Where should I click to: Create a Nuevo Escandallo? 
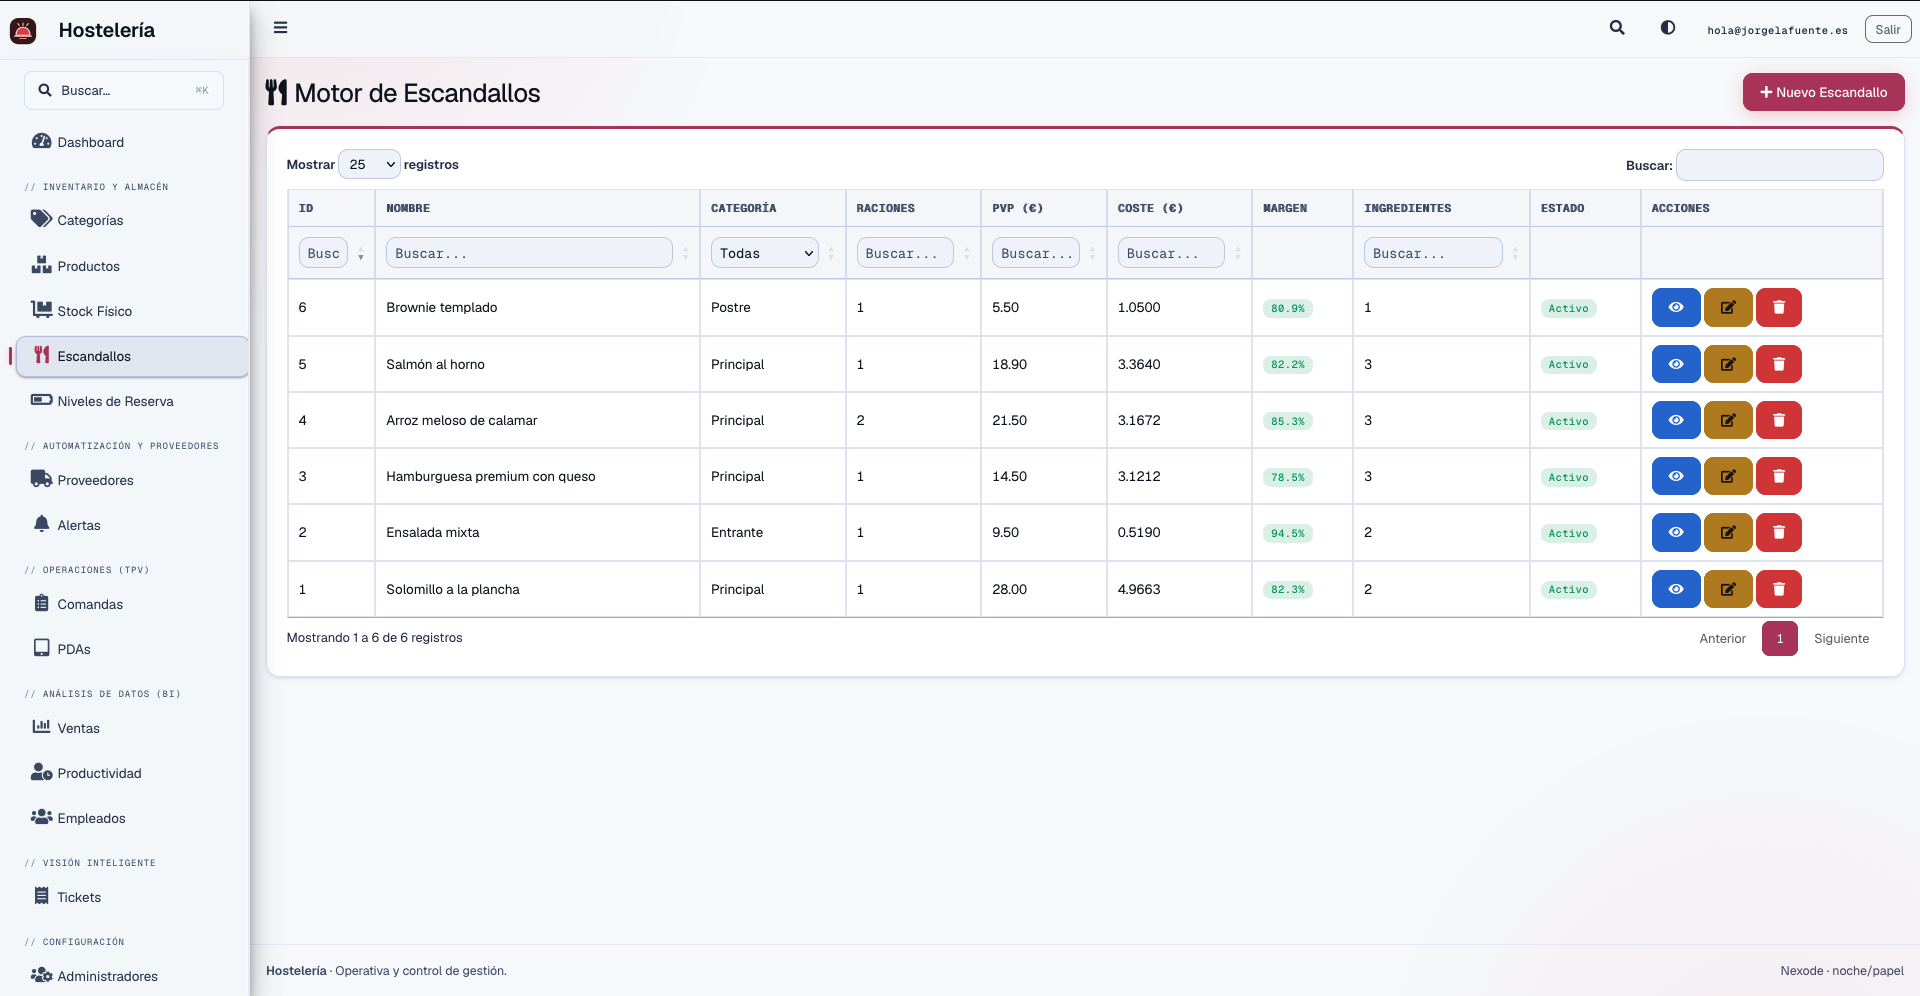pos(1823,92)
